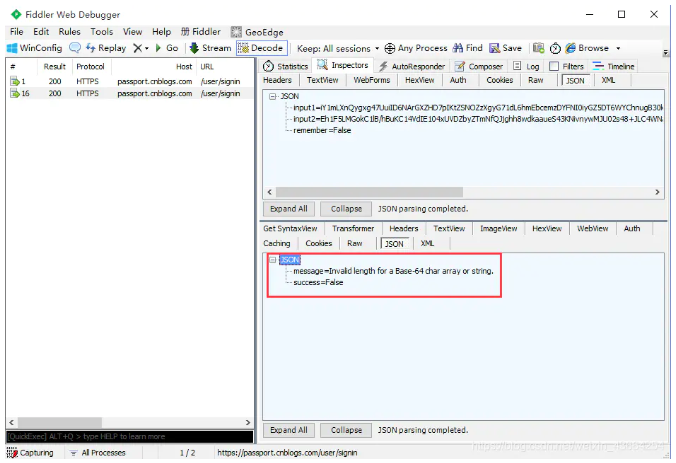Tick the Filters tab checkbox
The image size is (676, 463).
click(x=554, y=66)
